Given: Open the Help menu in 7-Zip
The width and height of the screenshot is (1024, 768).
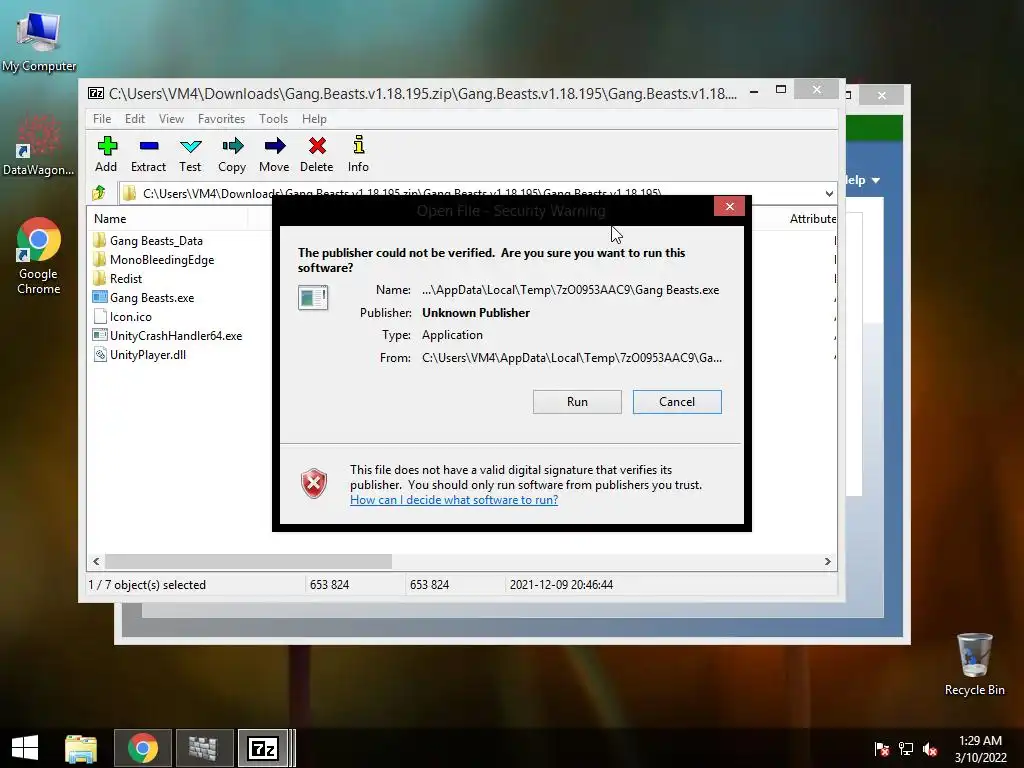Looking at the screenshot, I should tap(314, 119).
